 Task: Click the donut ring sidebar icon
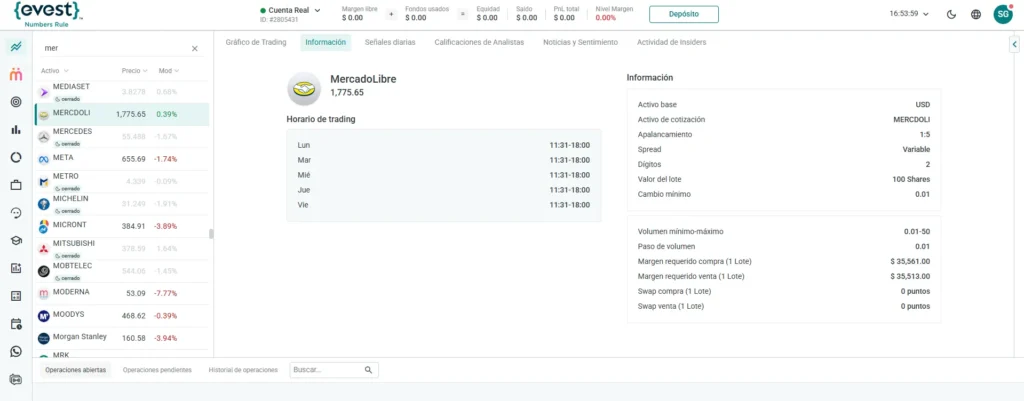(16, 157)
